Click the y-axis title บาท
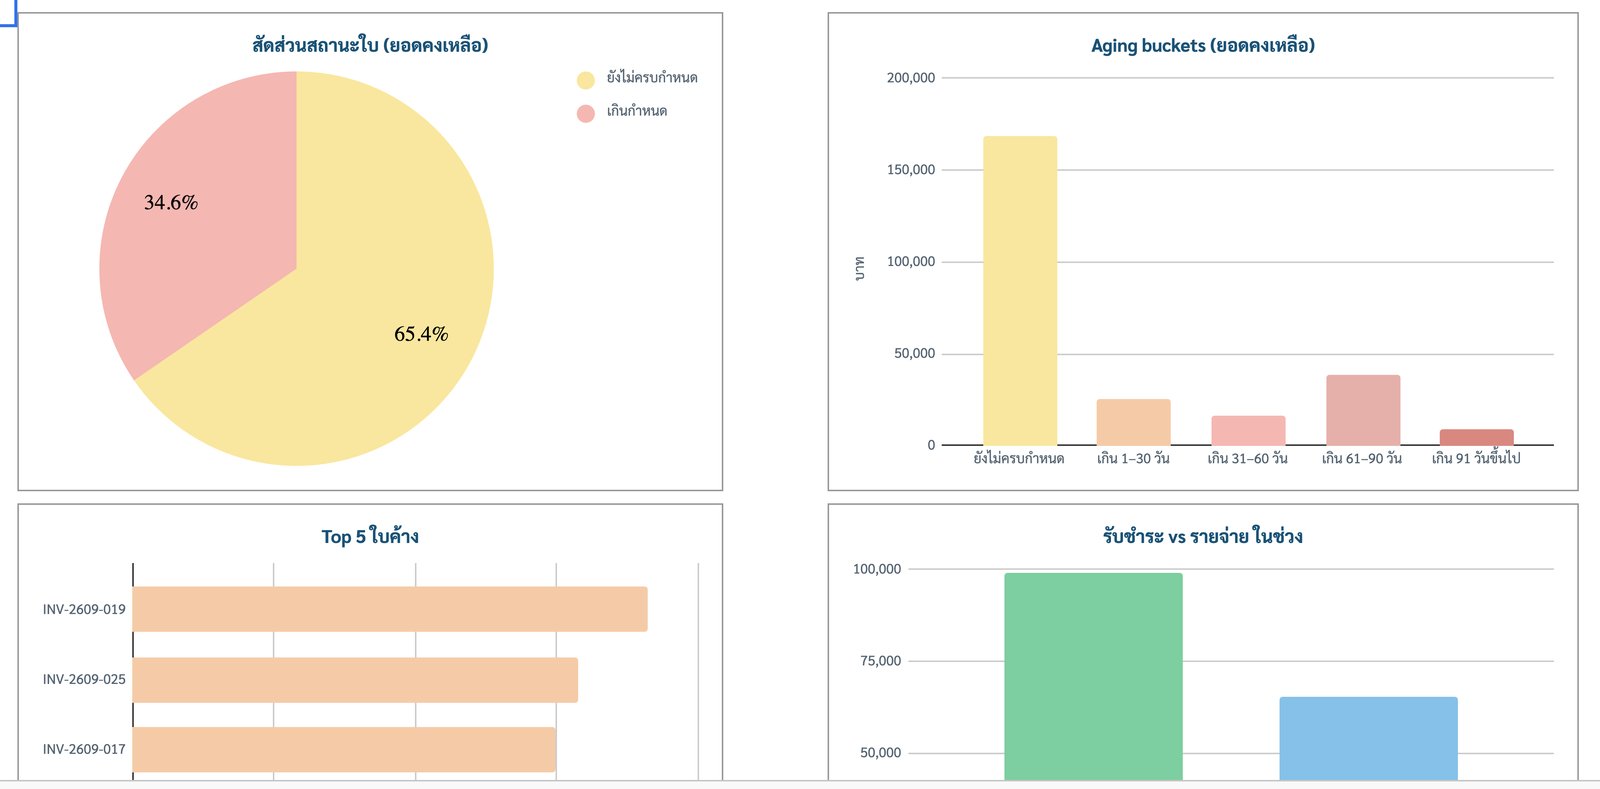Image resolution: width=1600 pixels, height=789 pixels. click(859, 268)
